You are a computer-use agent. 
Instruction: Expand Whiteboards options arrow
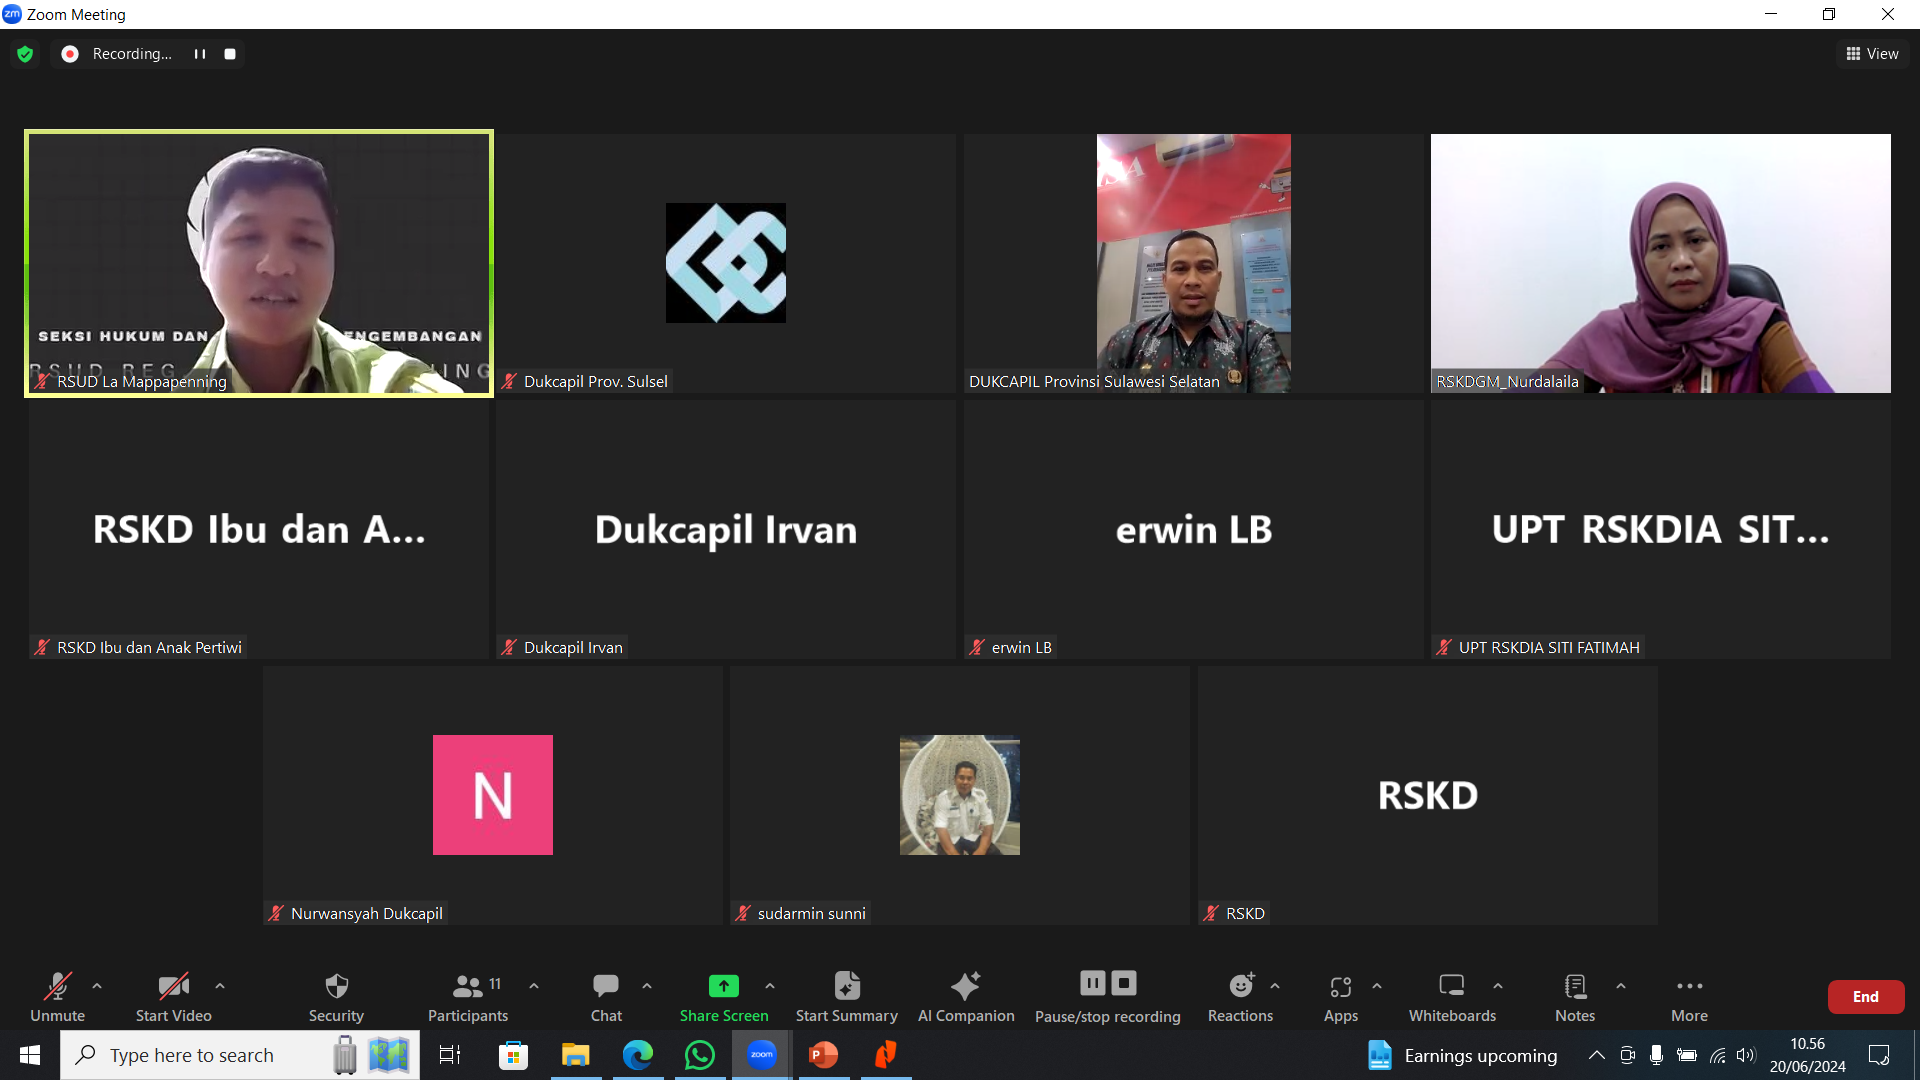coord(1498,986)
